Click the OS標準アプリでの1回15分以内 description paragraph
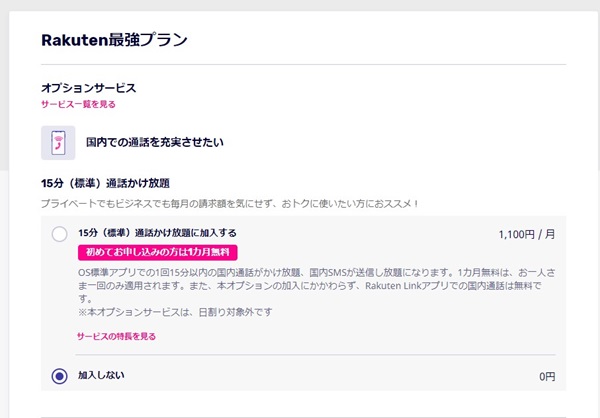This screenshot has width=600, height=418. coord(316,285)
